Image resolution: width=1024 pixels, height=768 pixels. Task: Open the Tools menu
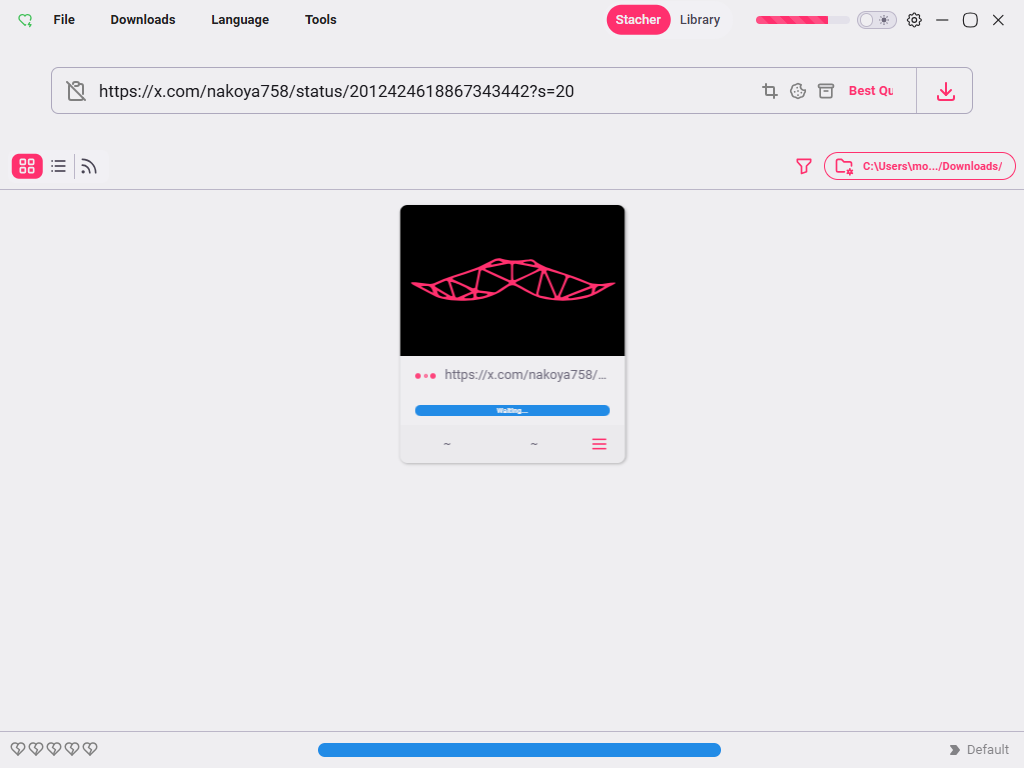click(321, 20)
